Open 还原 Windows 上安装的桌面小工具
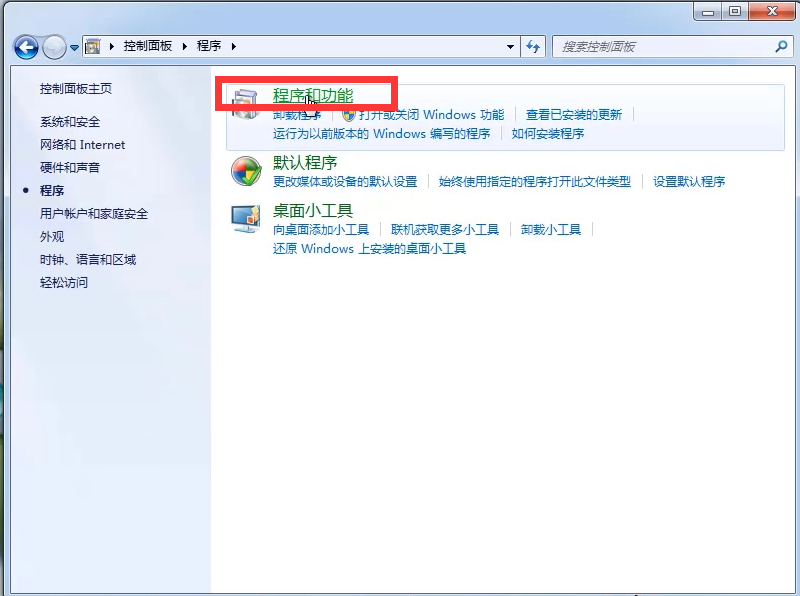The width and height of the screenshot is (800, 596). [369, 249]
